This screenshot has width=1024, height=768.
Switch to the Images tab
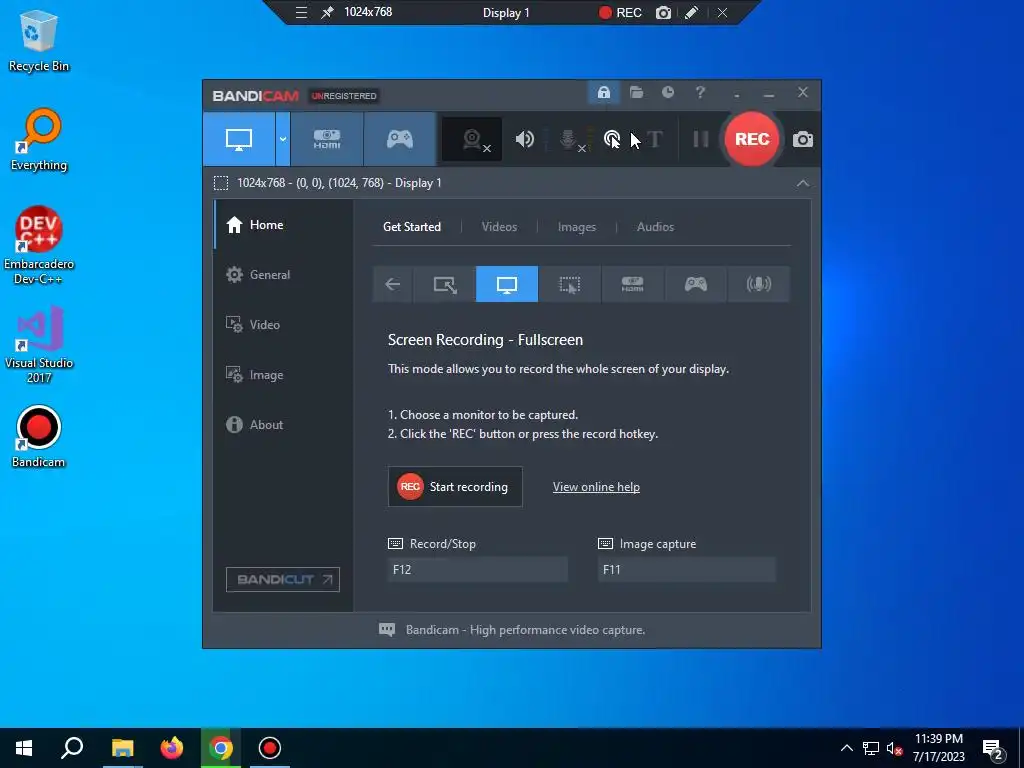[577, 227]
